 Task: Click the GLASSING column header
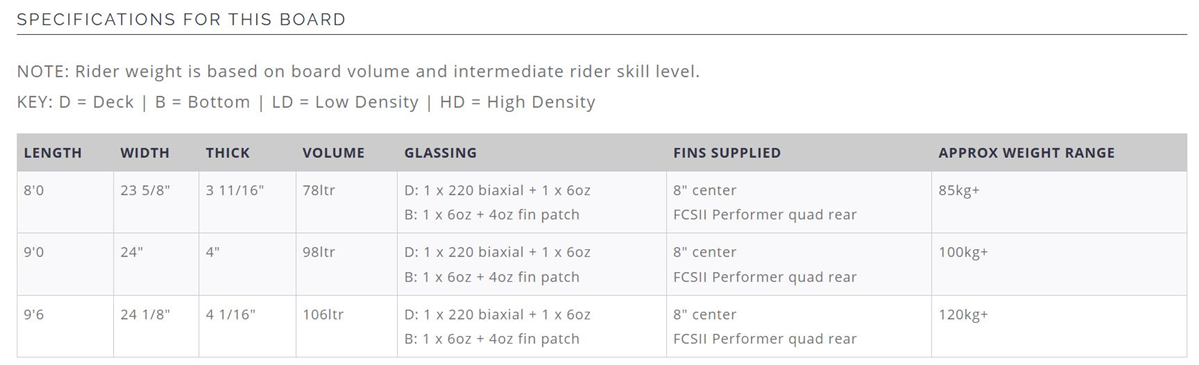440,153
